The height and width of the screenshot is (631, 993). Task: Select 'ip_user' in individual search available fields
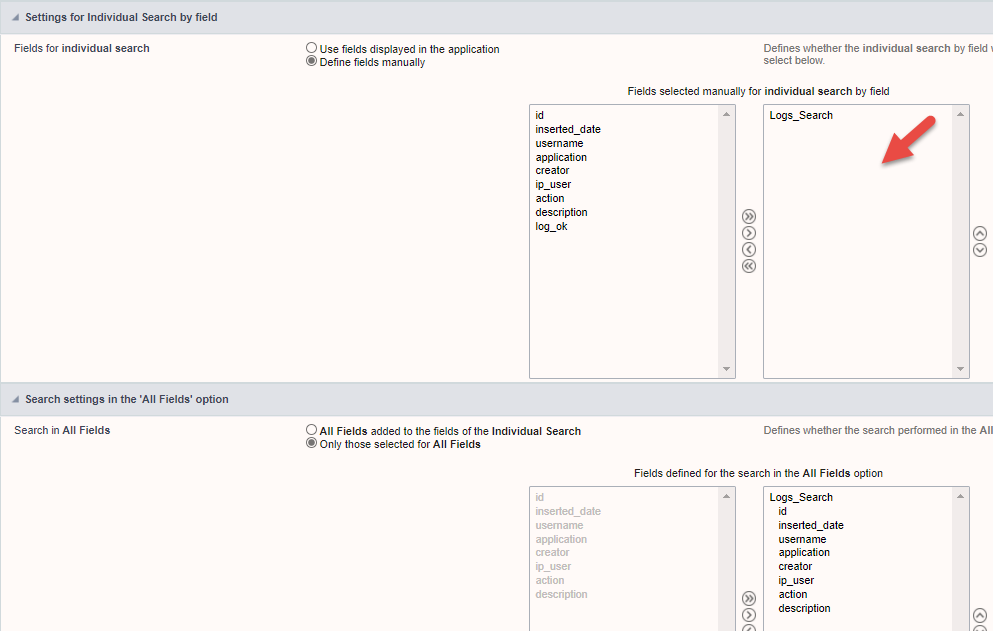(x=553, y=185)
